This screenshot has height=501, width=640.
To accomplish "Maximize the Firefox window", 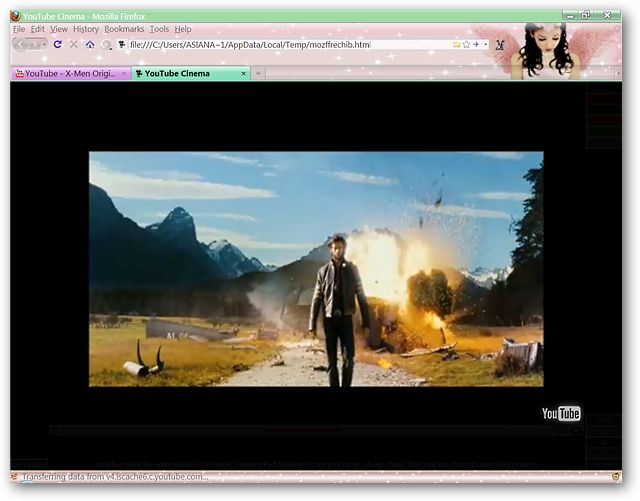I will (x=585, y=16).
